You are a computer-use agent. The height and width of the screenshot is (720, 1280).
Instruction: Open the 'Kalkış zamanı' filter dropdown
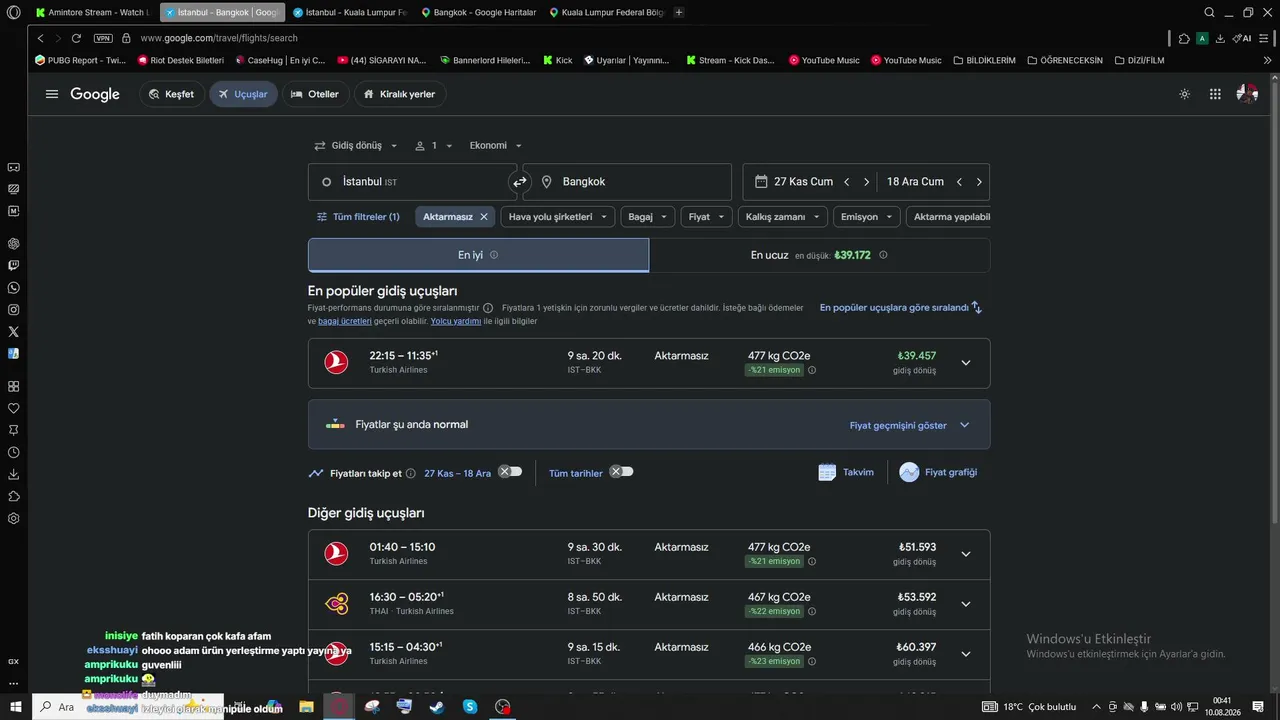(x=783, y=217)
